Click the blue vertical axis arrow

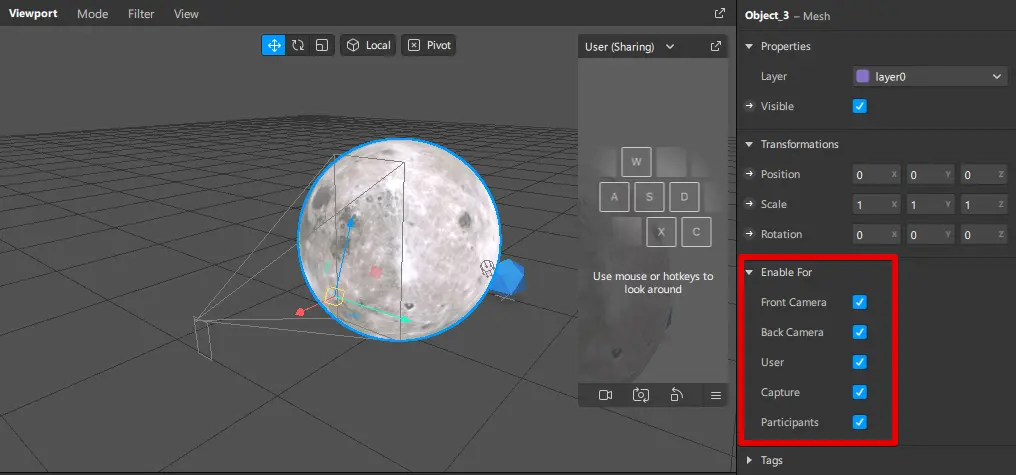[x=351, y=224]
